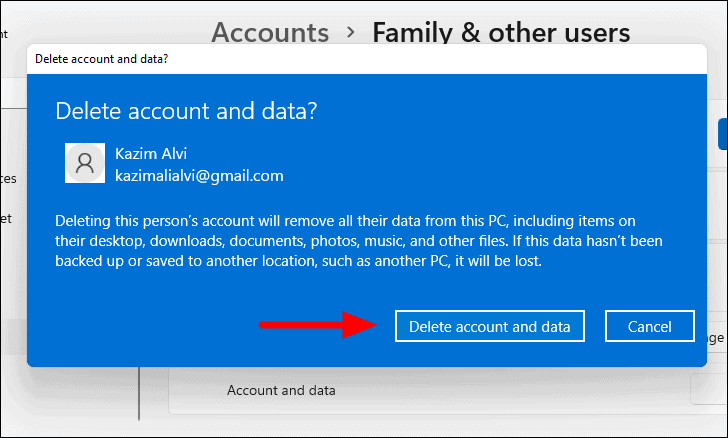This screenshot has width=728, height=438.
Task: Go back to Accounts via breadcrumb
Action: point(270,32)
